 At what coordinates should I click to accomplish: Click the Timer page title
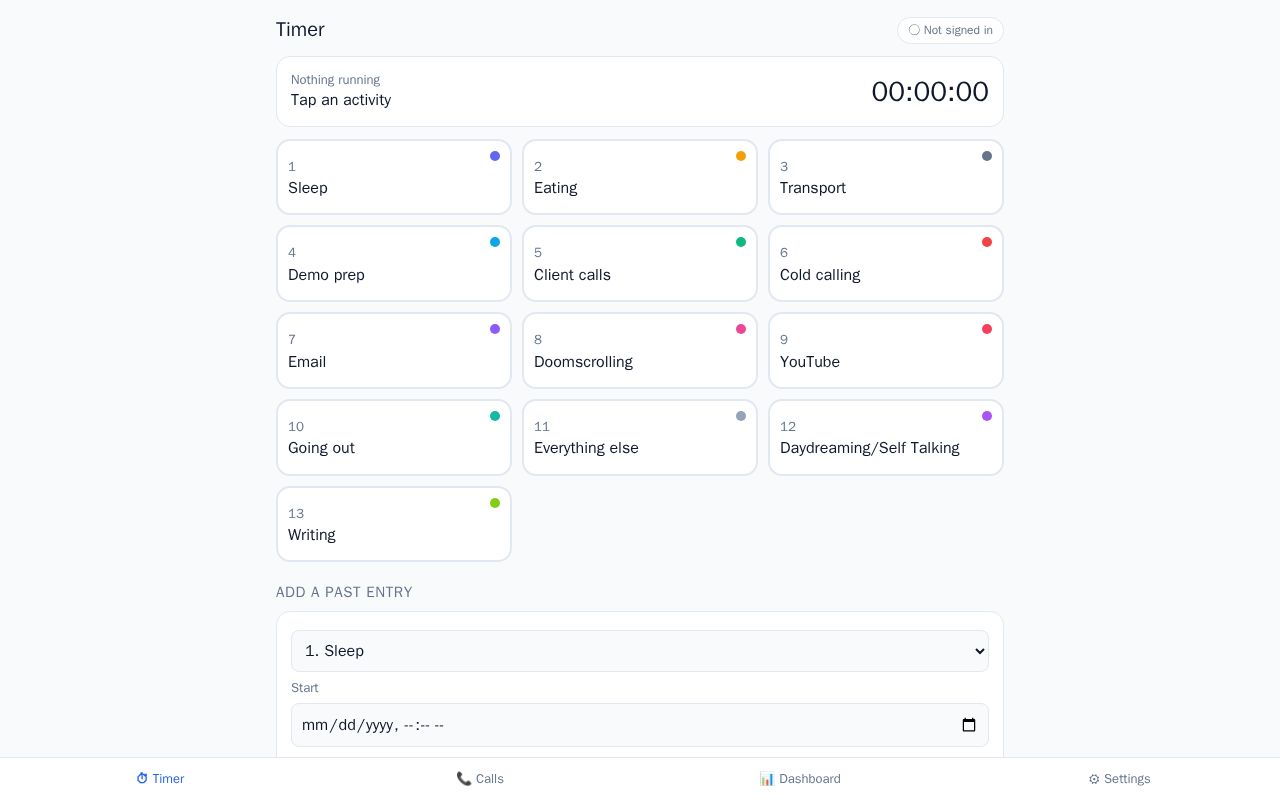point(300,30)
